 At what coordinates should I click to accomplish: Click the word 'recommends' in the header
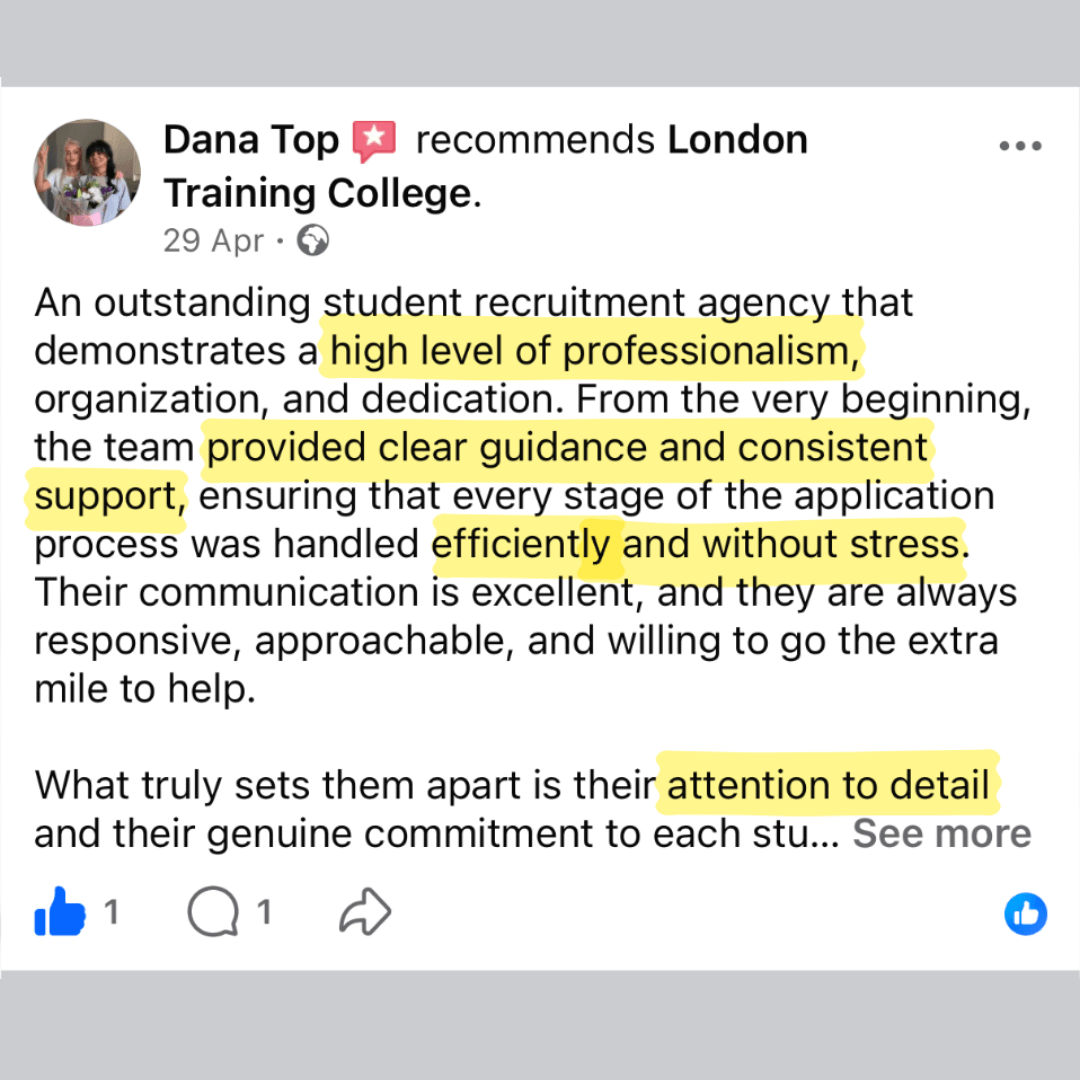[x=535, y=140]
